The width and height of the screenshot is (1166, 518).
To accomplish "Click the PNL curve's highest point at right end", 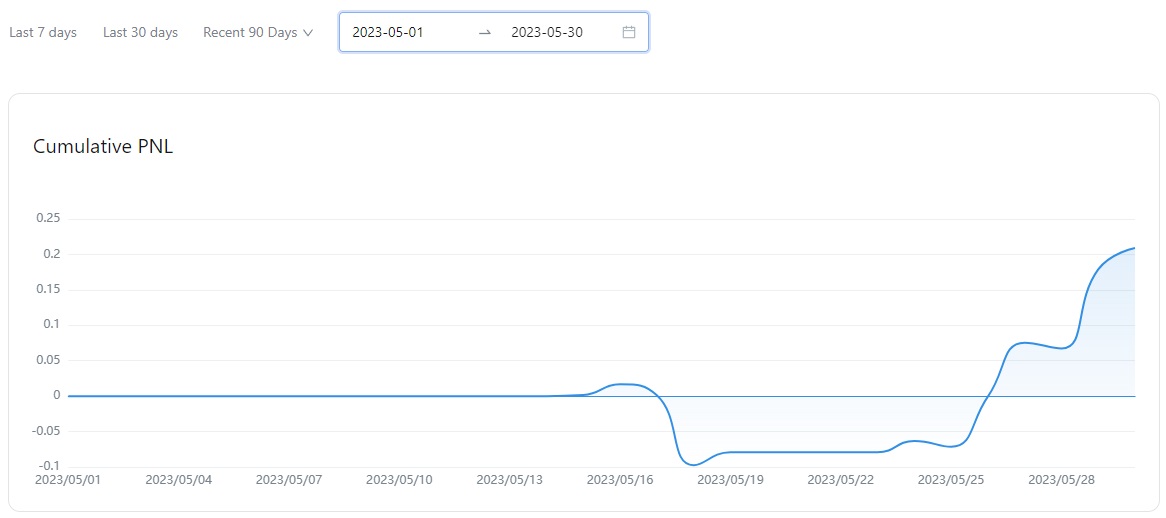I will 1134,247.
